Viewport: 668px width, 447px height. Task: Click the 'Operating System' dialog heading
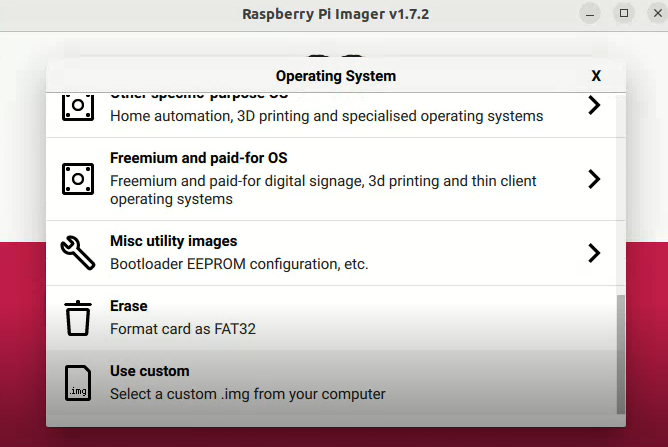tap(336, 76)
